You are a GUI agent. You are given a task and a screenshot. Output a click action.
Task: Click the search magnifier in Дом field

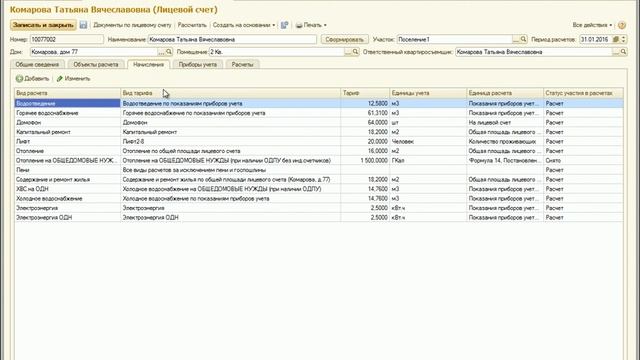169,52
